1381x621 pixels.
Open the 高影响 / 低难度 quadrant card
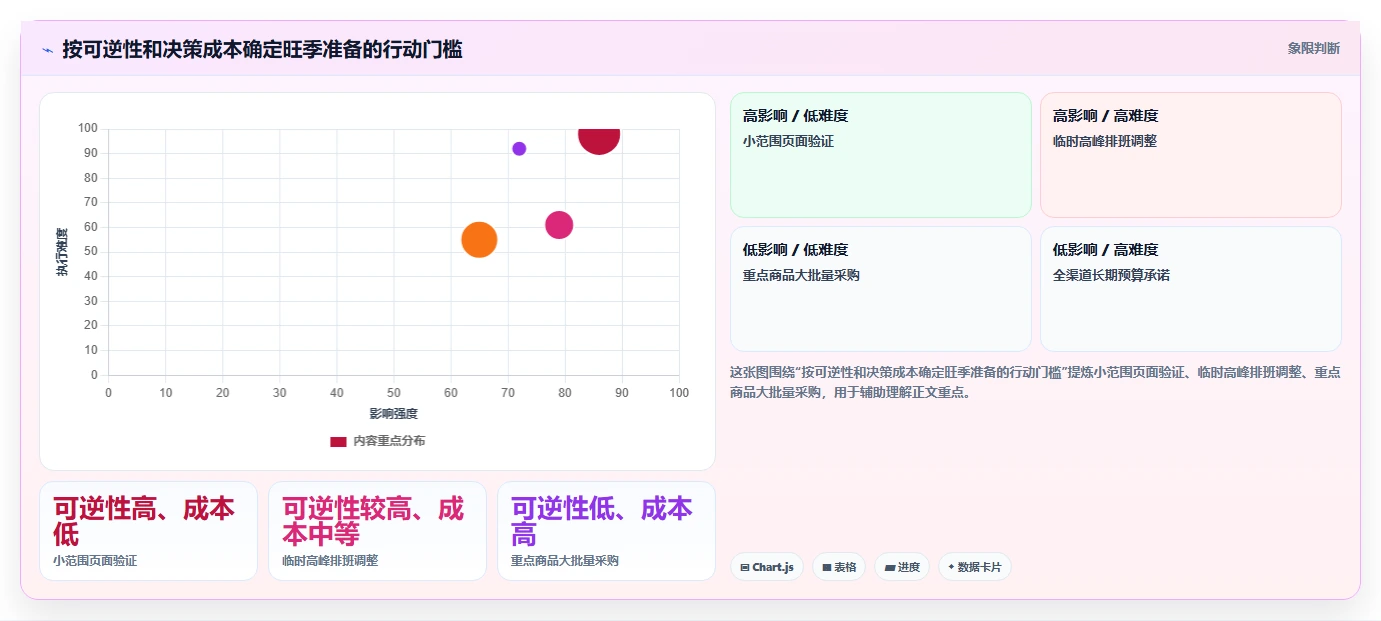click(x=880, y=155)
